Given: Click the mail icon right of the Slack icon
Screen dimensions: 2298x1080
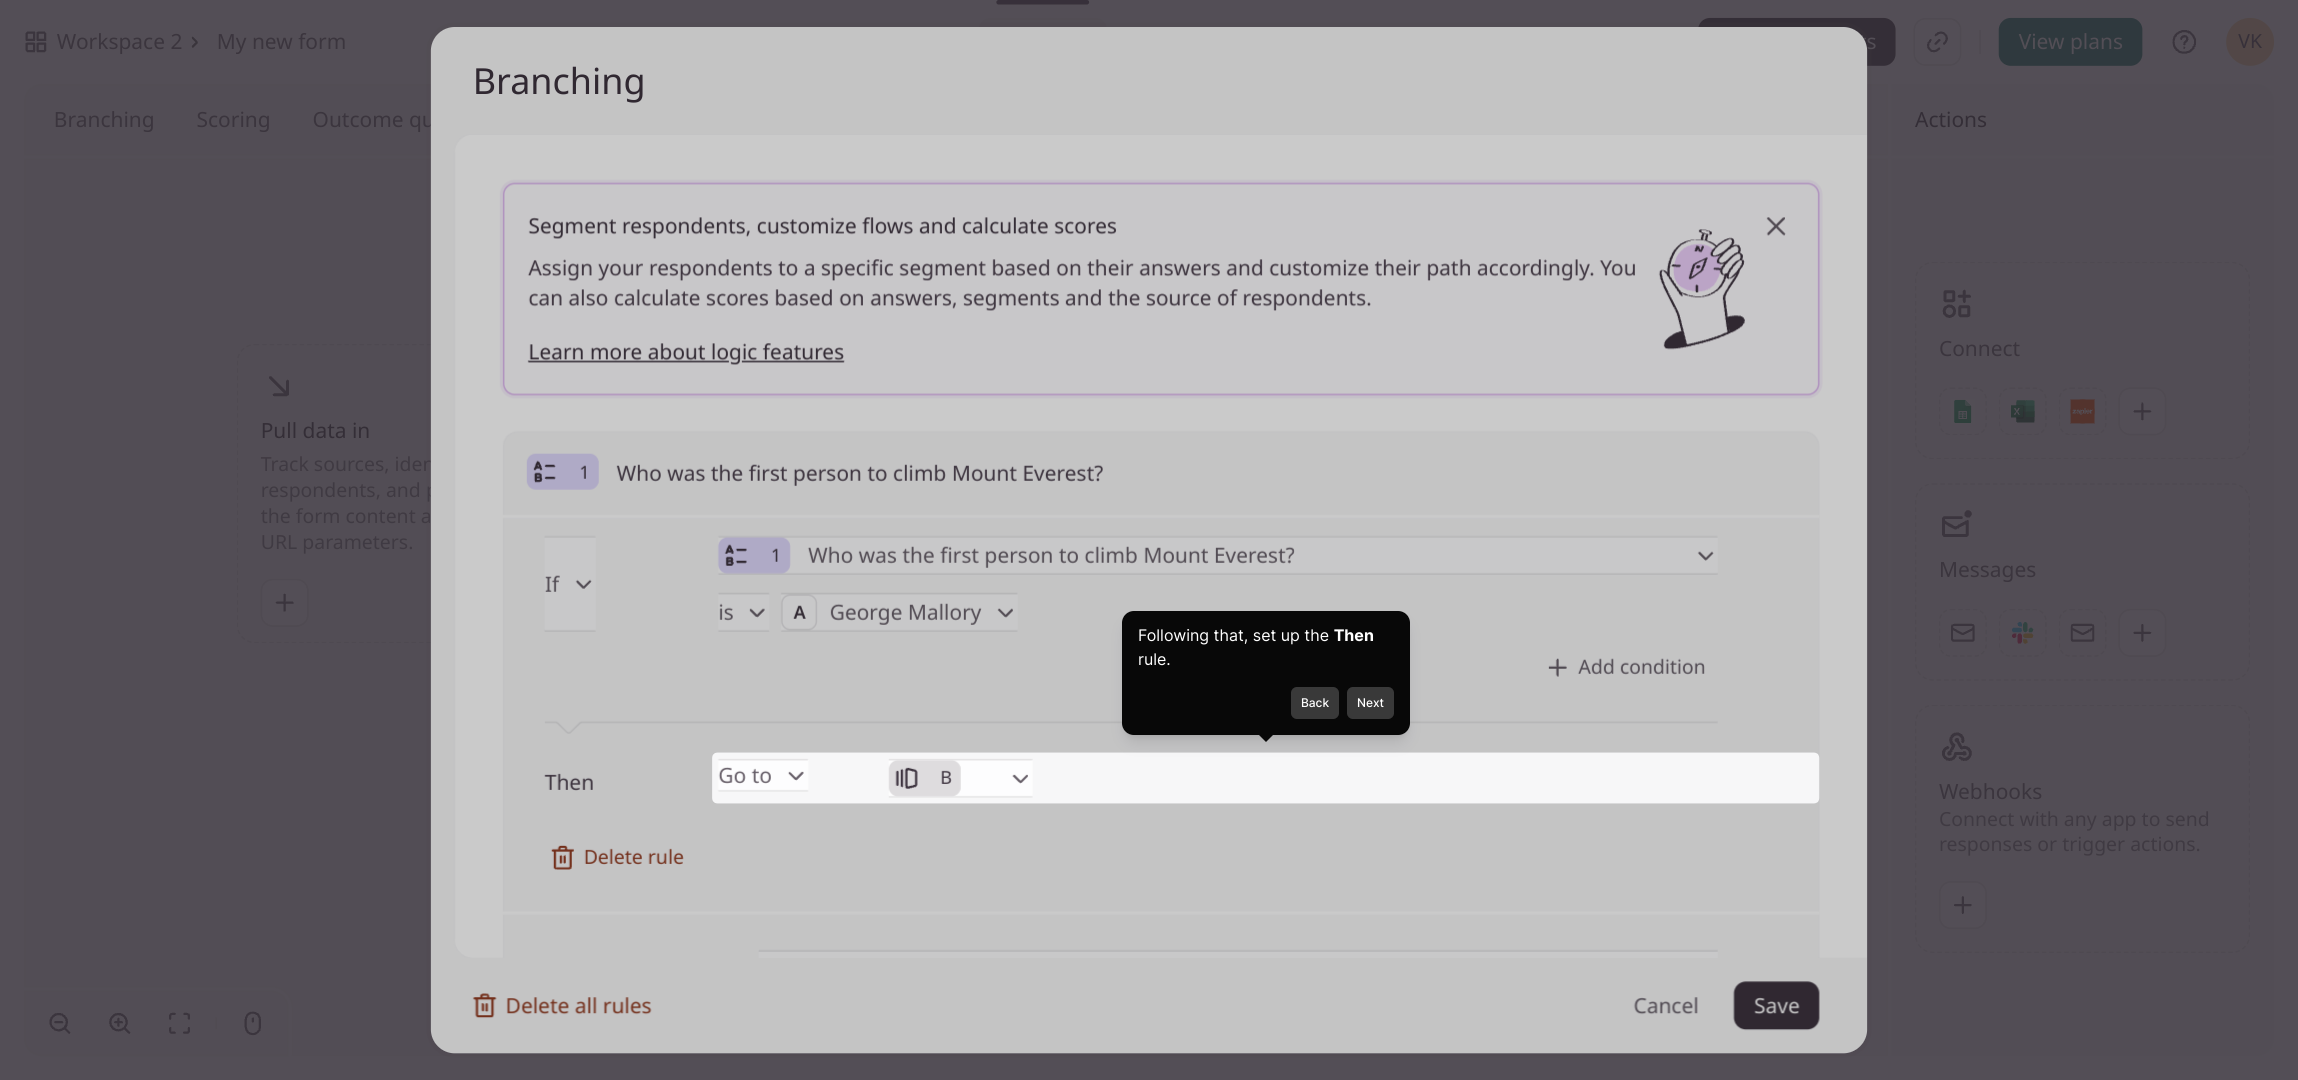Looking at the screenshot, I should click(x=2082, y=633).
